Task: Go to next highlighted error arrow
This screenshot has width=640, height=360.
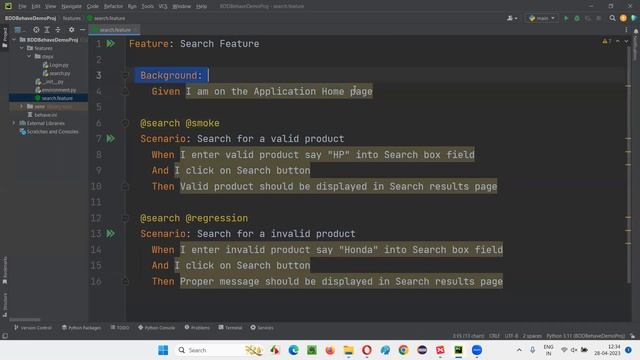Action: click(x=626, y=41)
